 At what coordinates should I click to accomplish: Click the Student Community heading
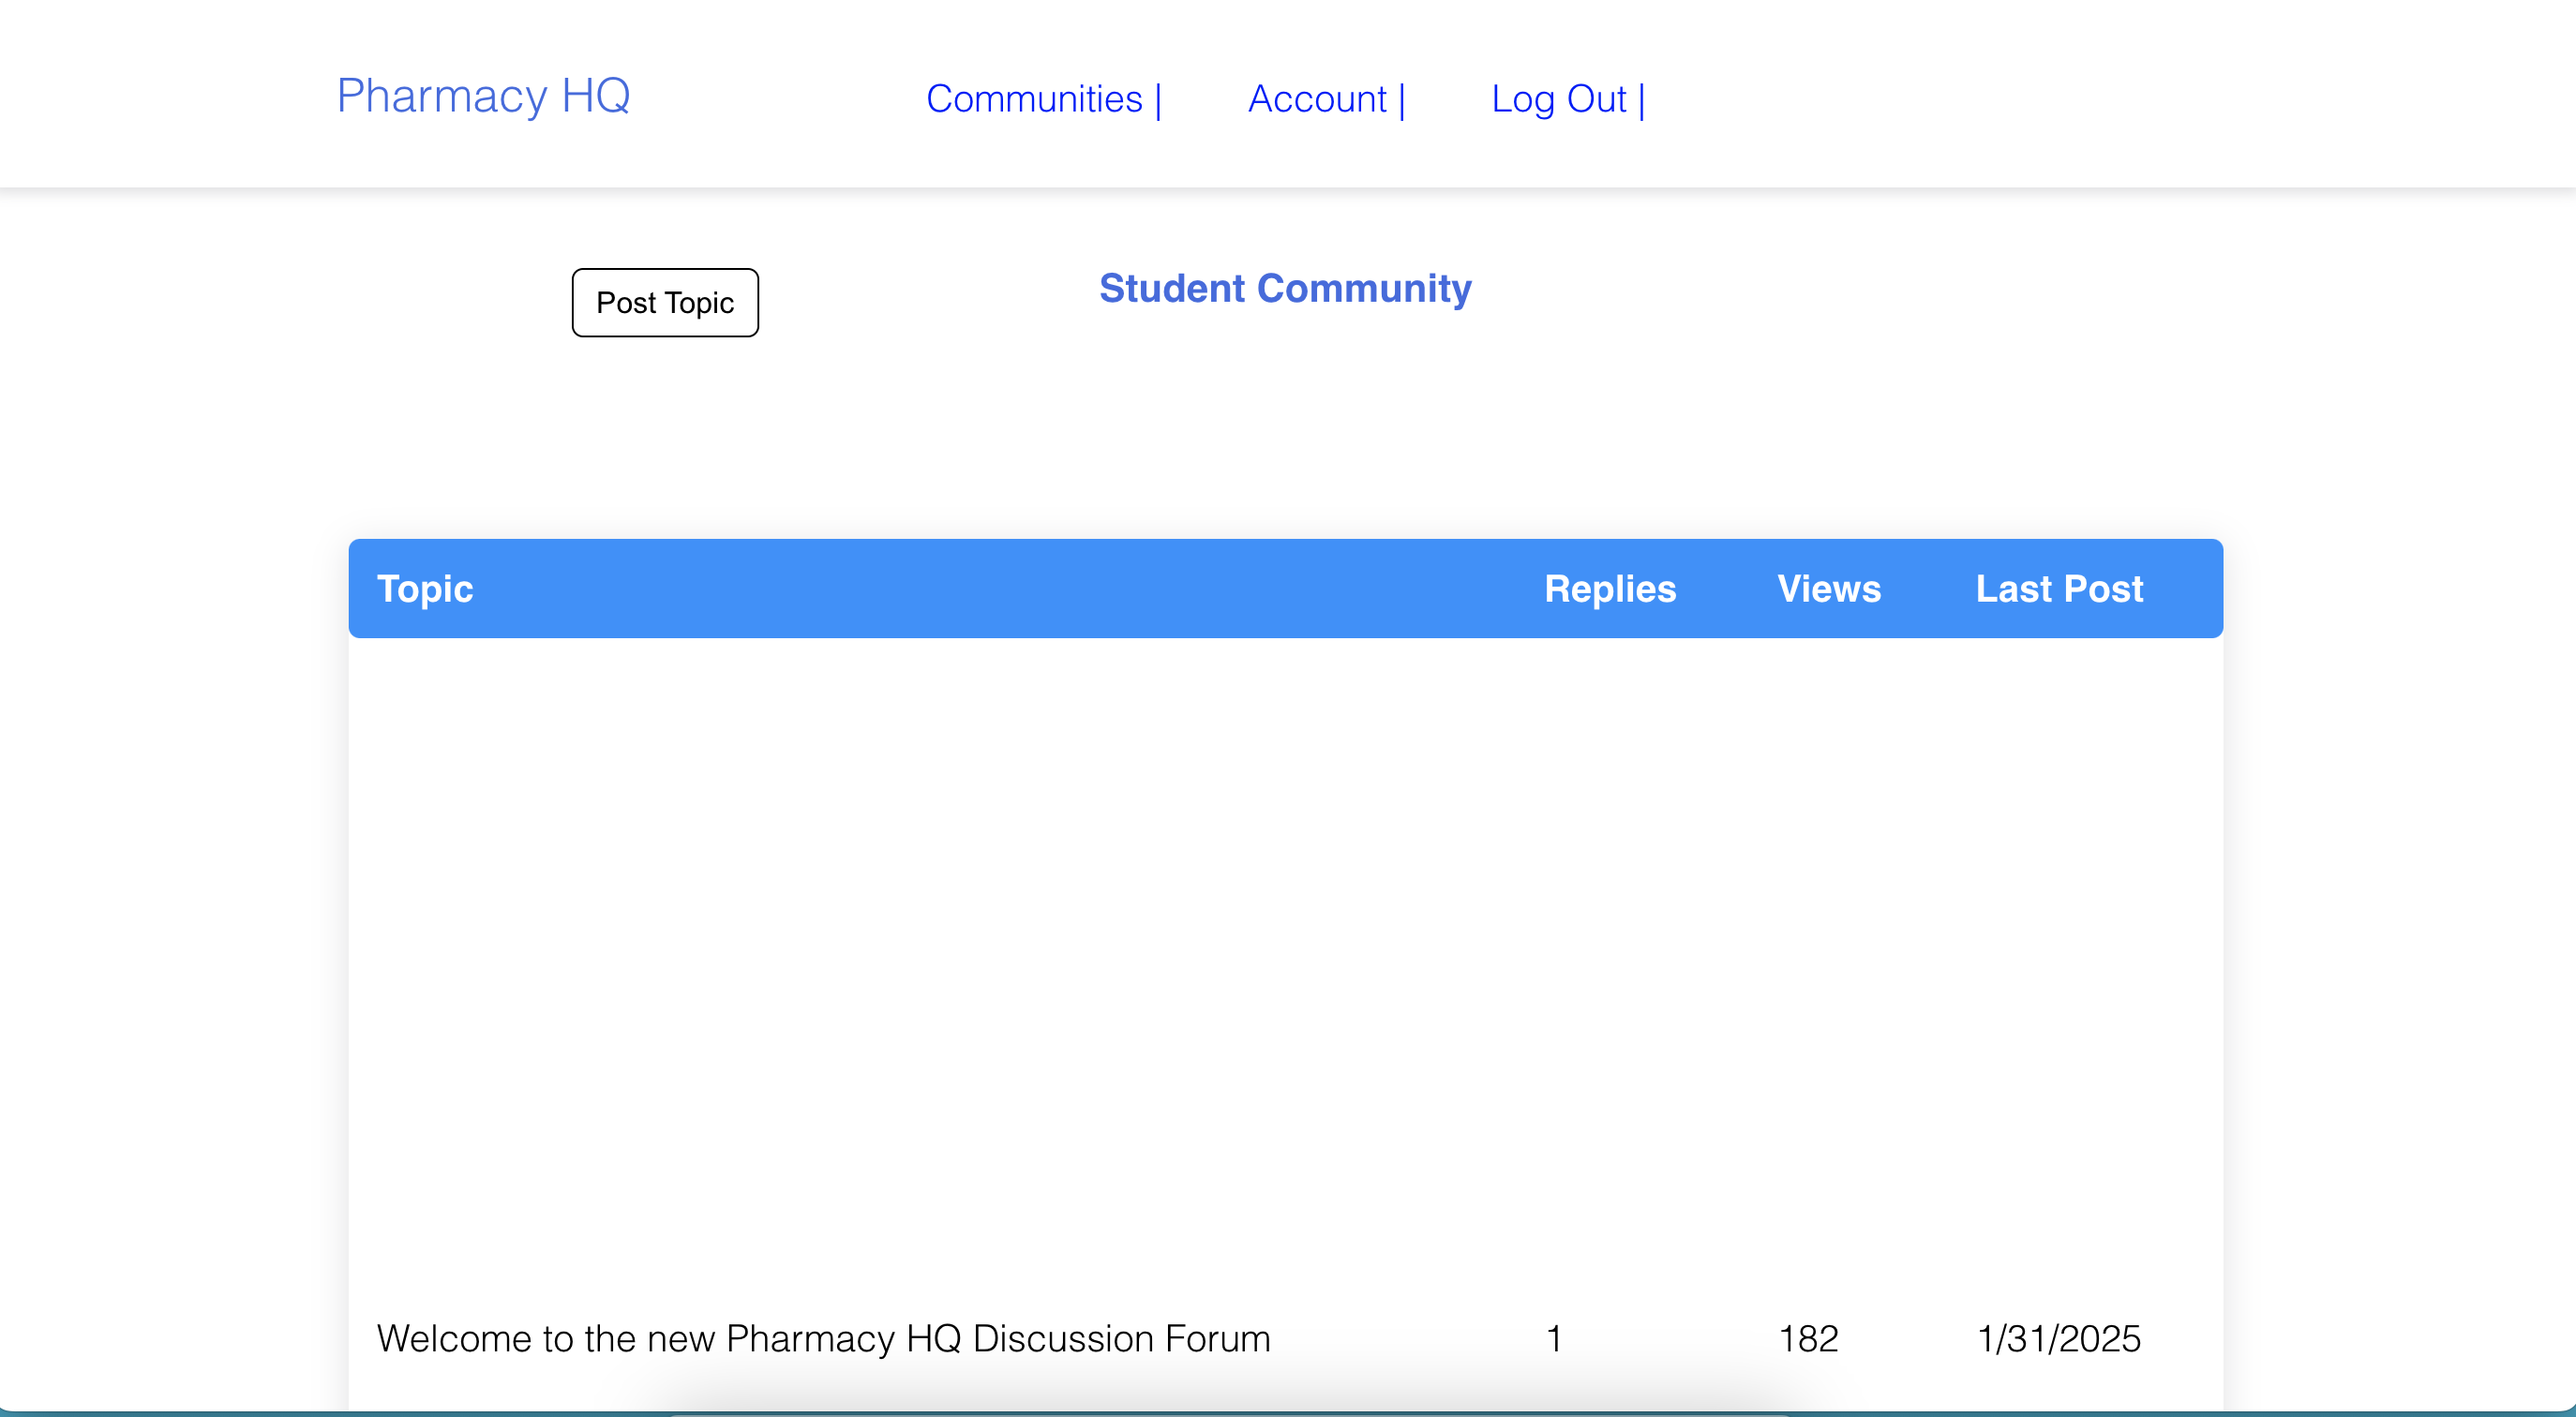[1285, 288]
